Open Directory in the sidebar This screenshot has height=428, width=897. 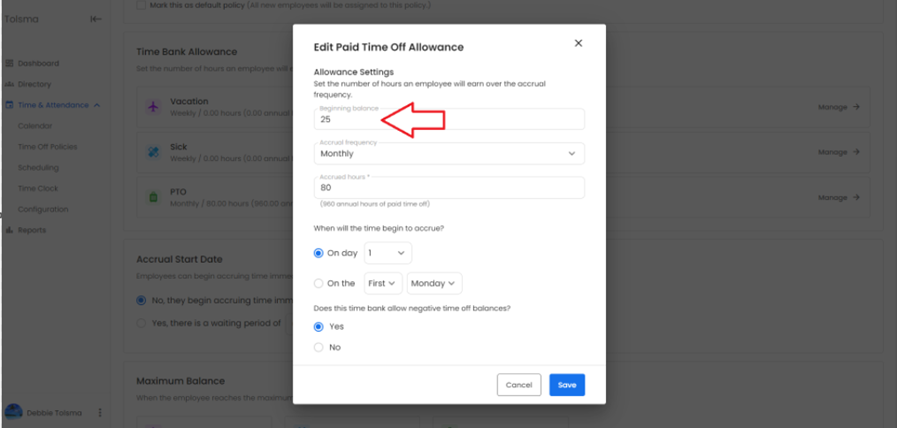coord(34,84)
